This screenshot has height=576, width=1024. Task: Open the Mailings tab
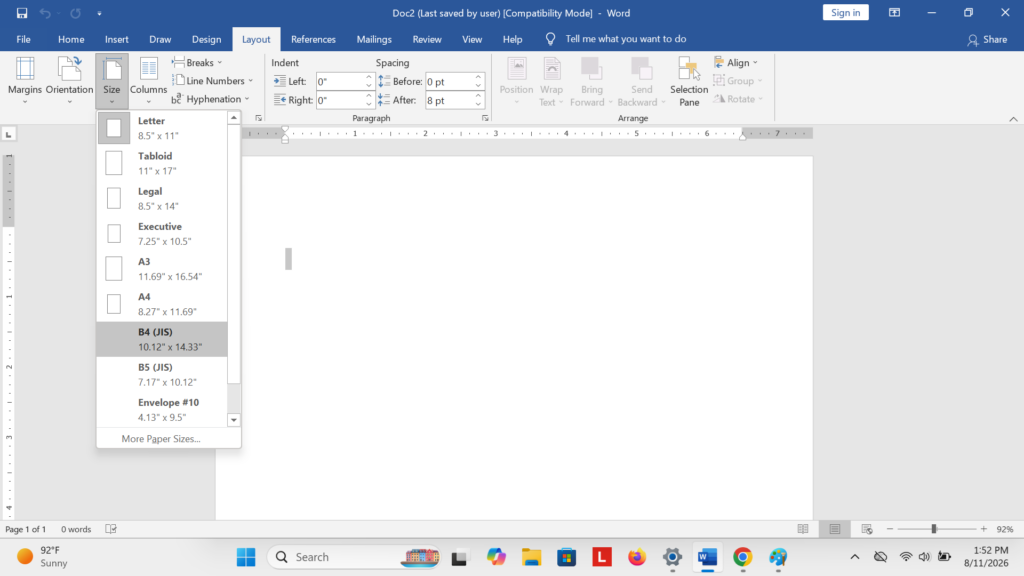click(x=374, y=39)
